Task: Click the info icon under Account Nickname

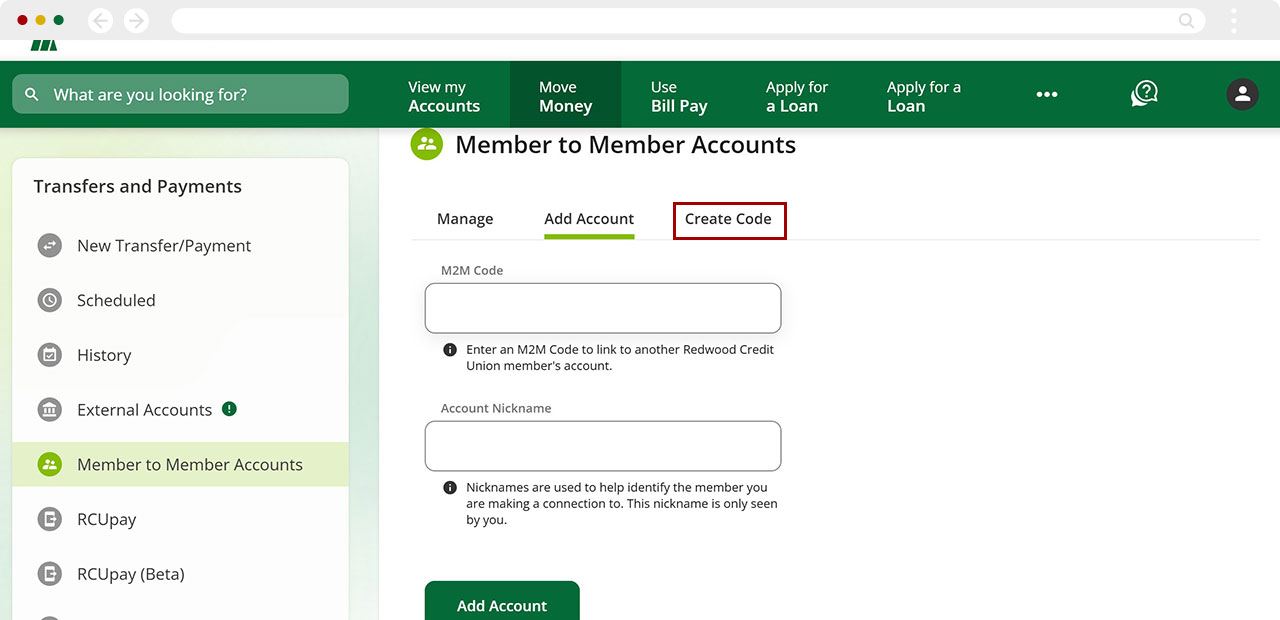Action: click(450, 488)
